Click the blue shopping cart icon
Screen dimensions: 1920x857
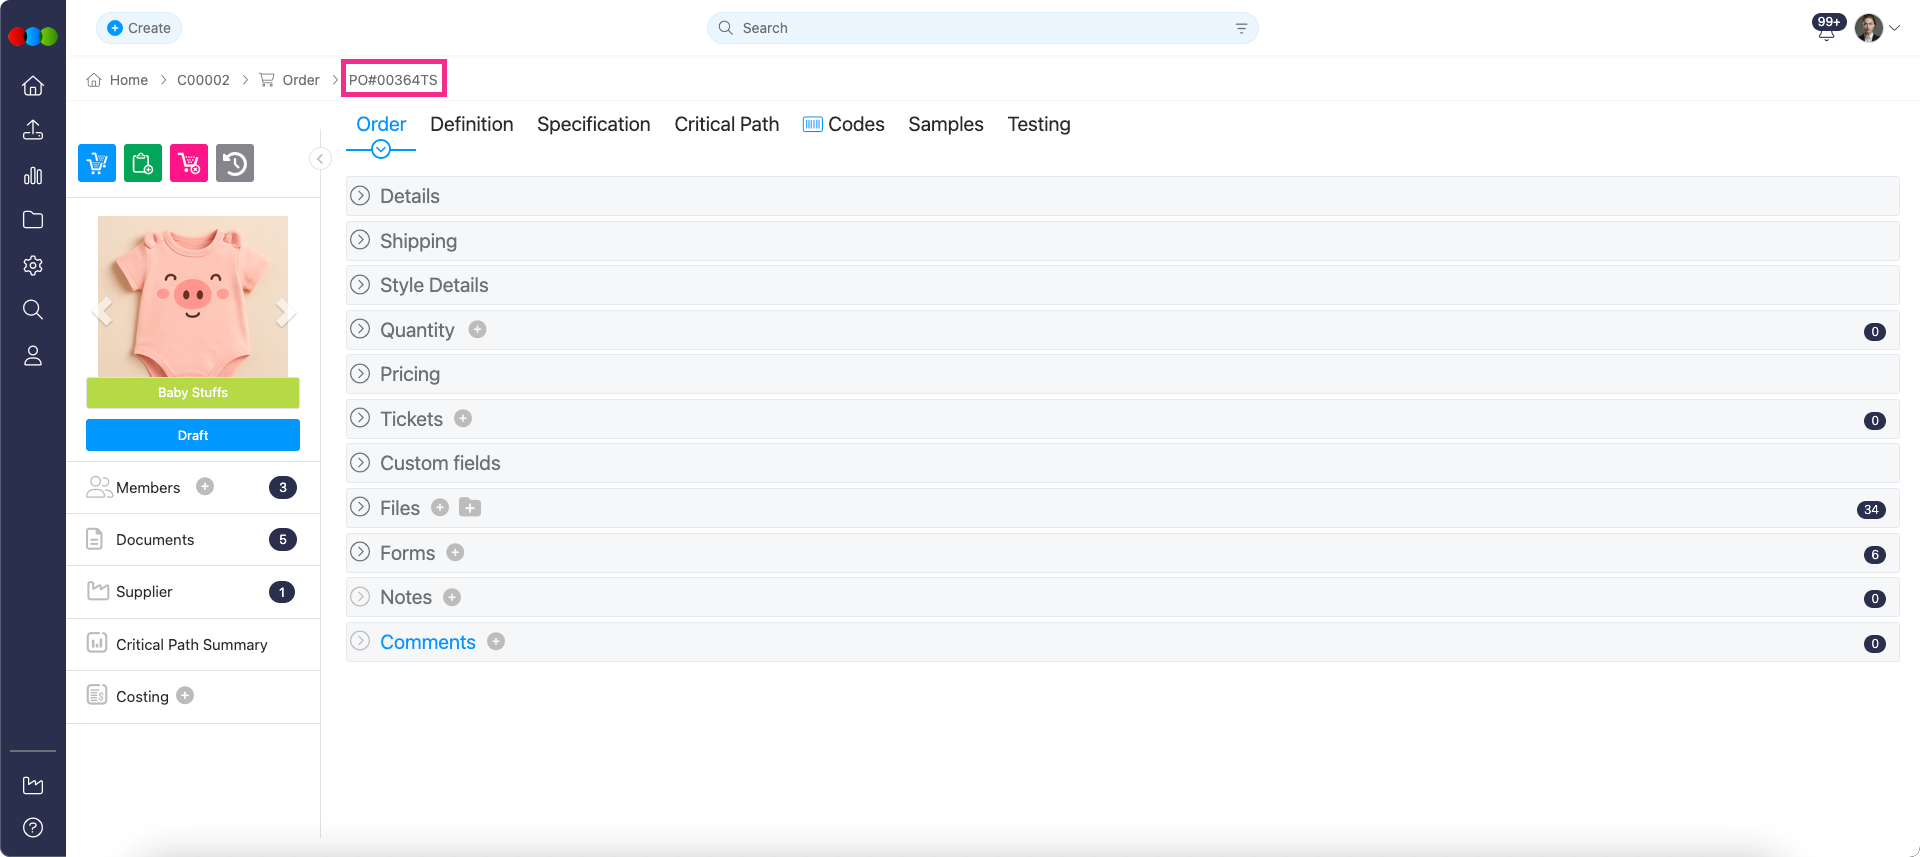97,163
